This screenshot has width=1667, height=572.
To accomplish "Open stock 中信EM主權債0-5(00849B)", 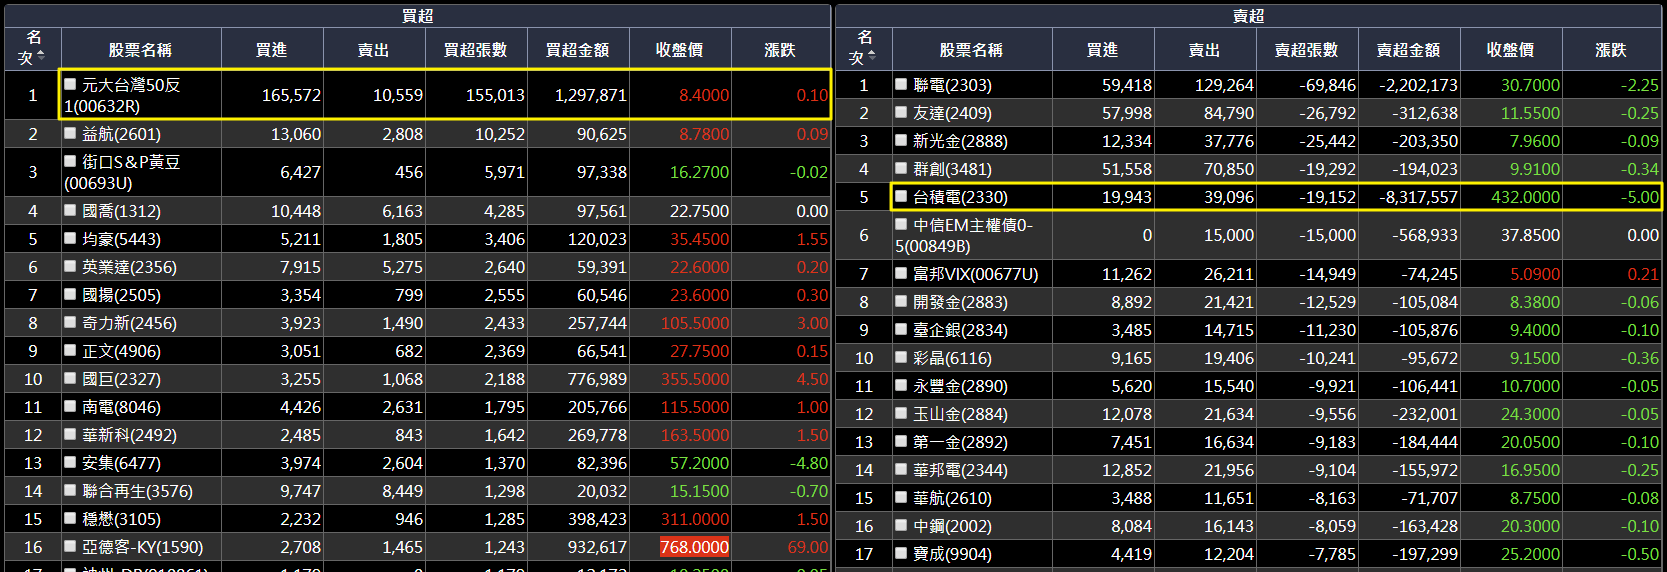I will point(965,235).
